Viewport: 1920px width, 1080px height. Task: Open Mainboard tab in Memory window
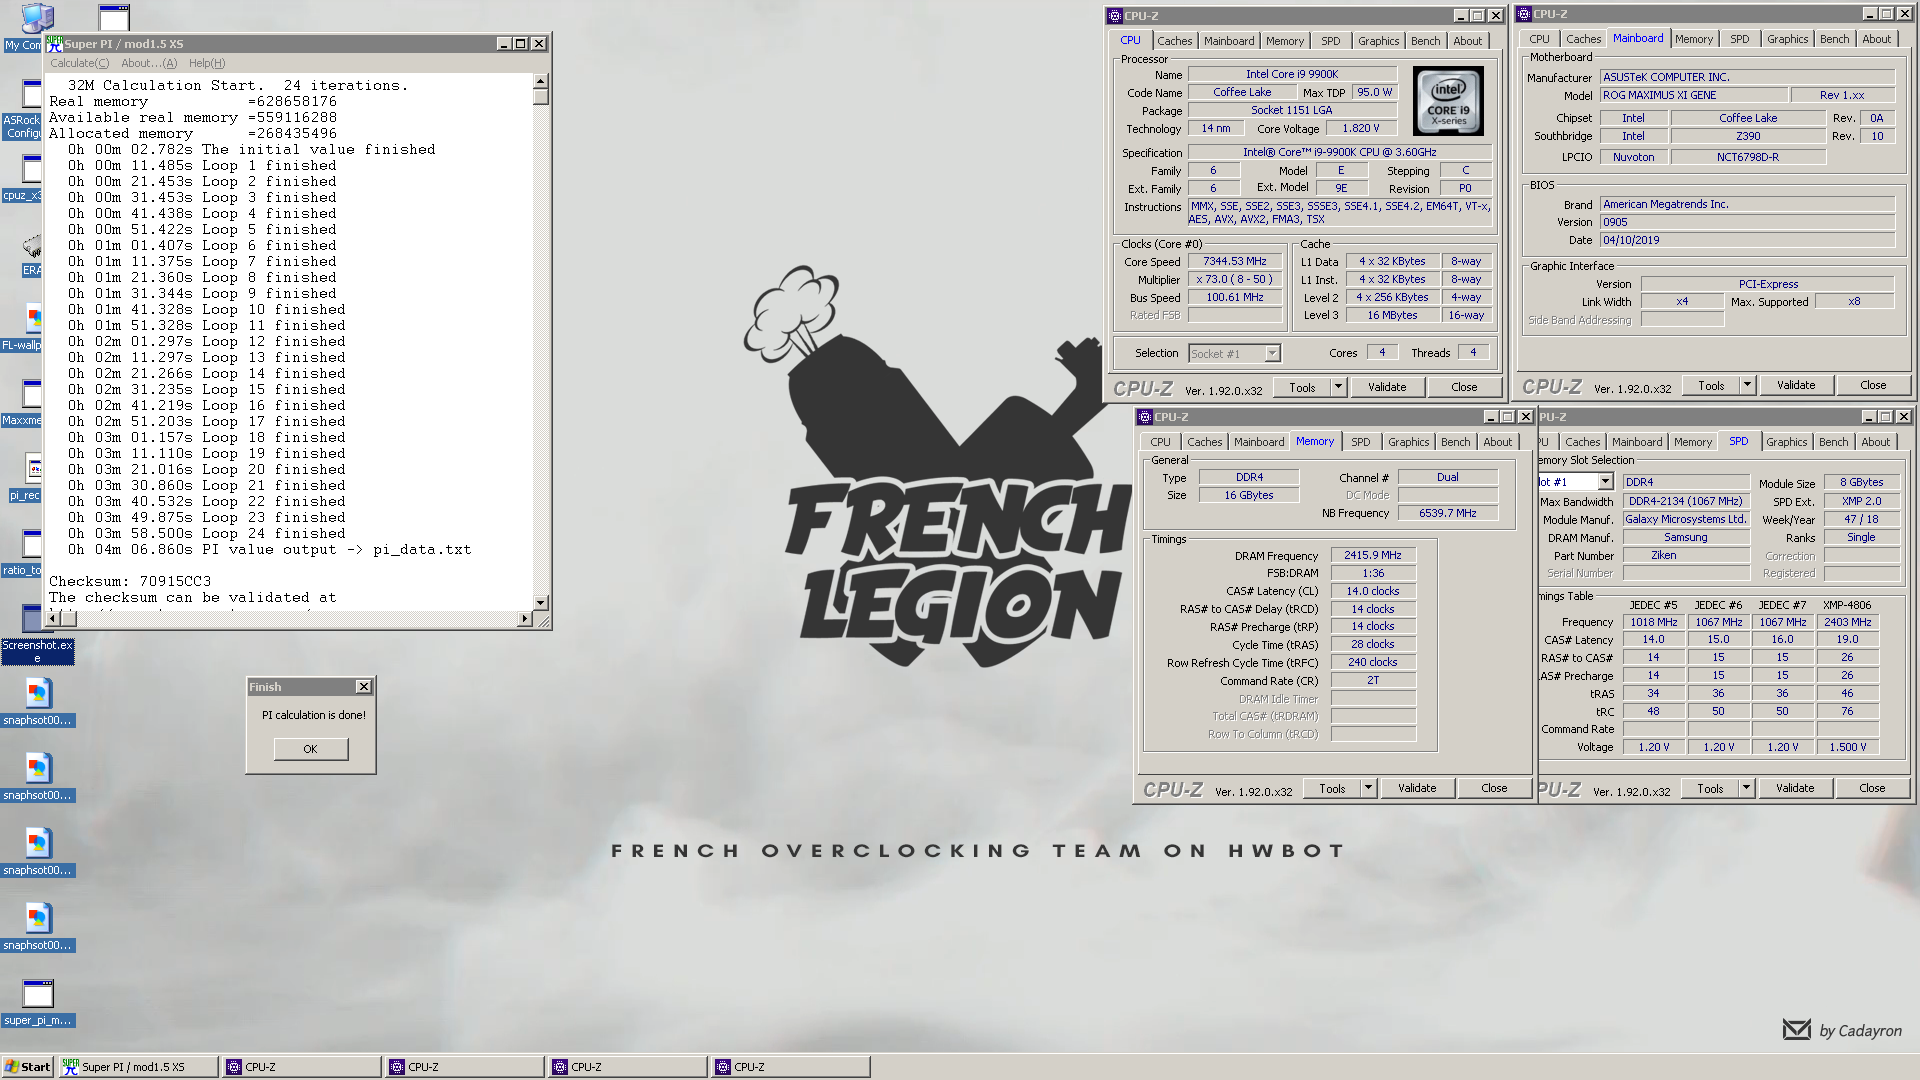point(1258,442)
